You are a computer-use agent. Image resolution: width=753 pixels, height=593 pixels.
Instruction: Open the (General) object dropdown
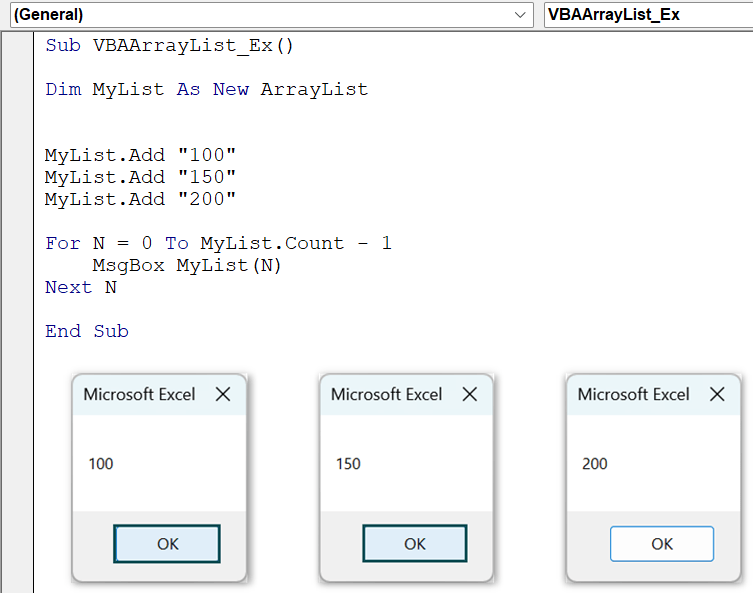coord(271,14)
